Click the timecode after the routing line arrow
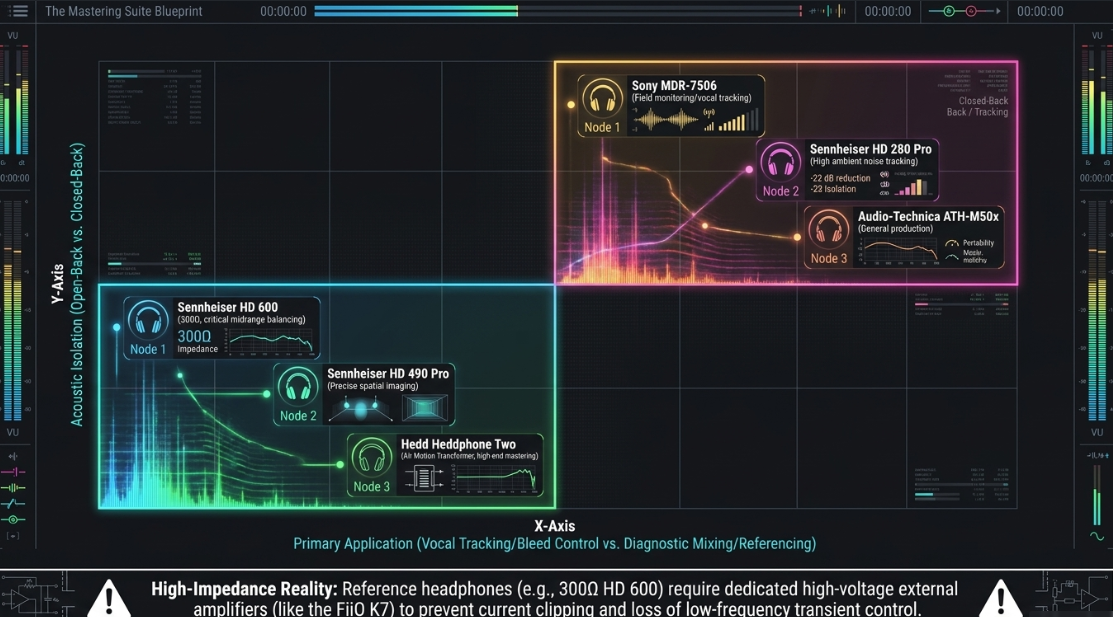This screenshot has height=617, width=1113. (1040, 11)
